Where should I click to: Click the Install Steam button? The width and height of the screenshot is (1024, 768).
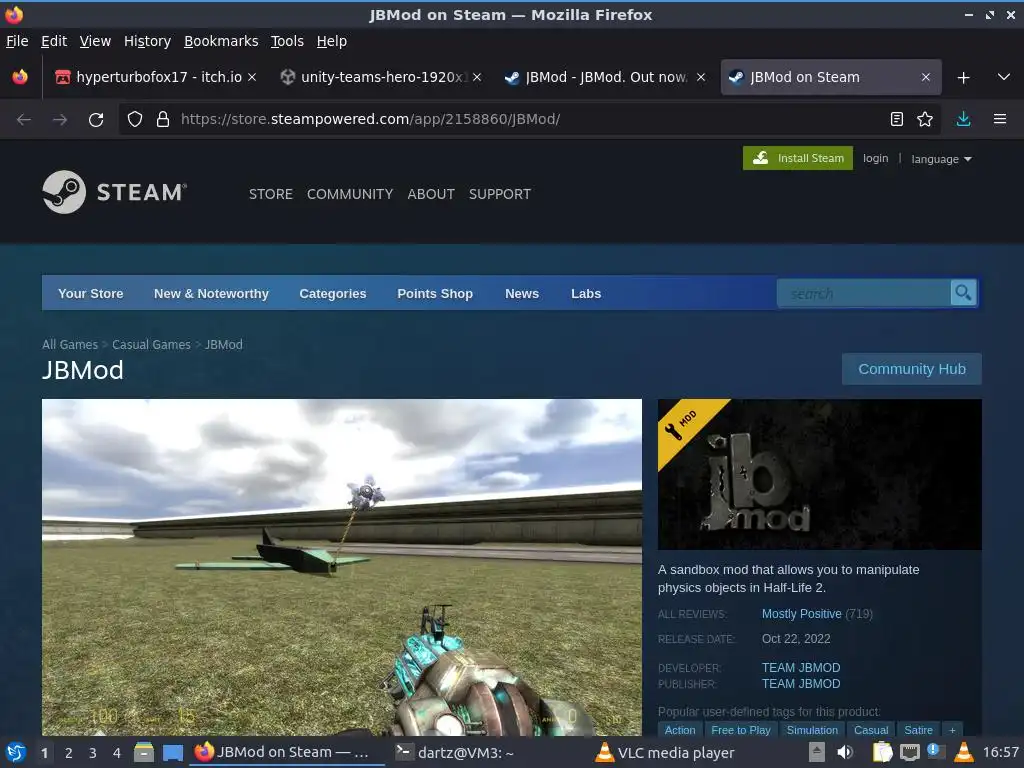pyautogui.click(x=797, y=158)
